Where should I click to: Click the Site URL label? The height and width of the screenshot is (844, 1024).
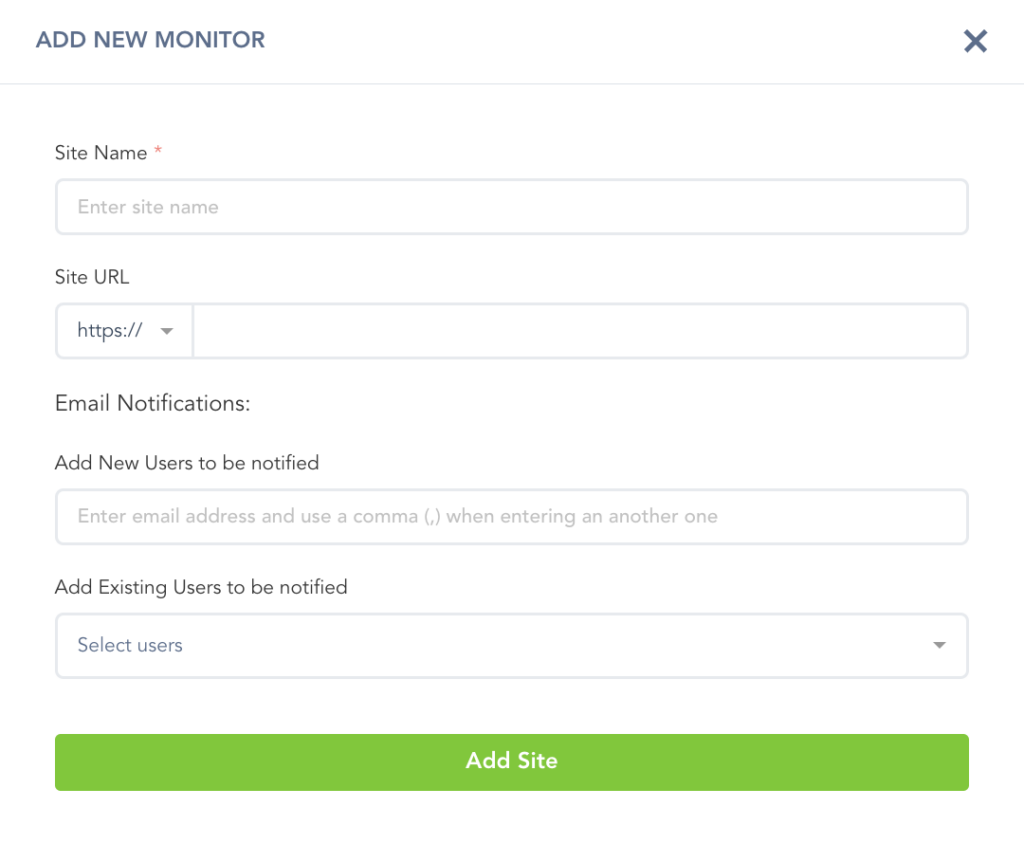pyautogui.click(x=92, y=277)
